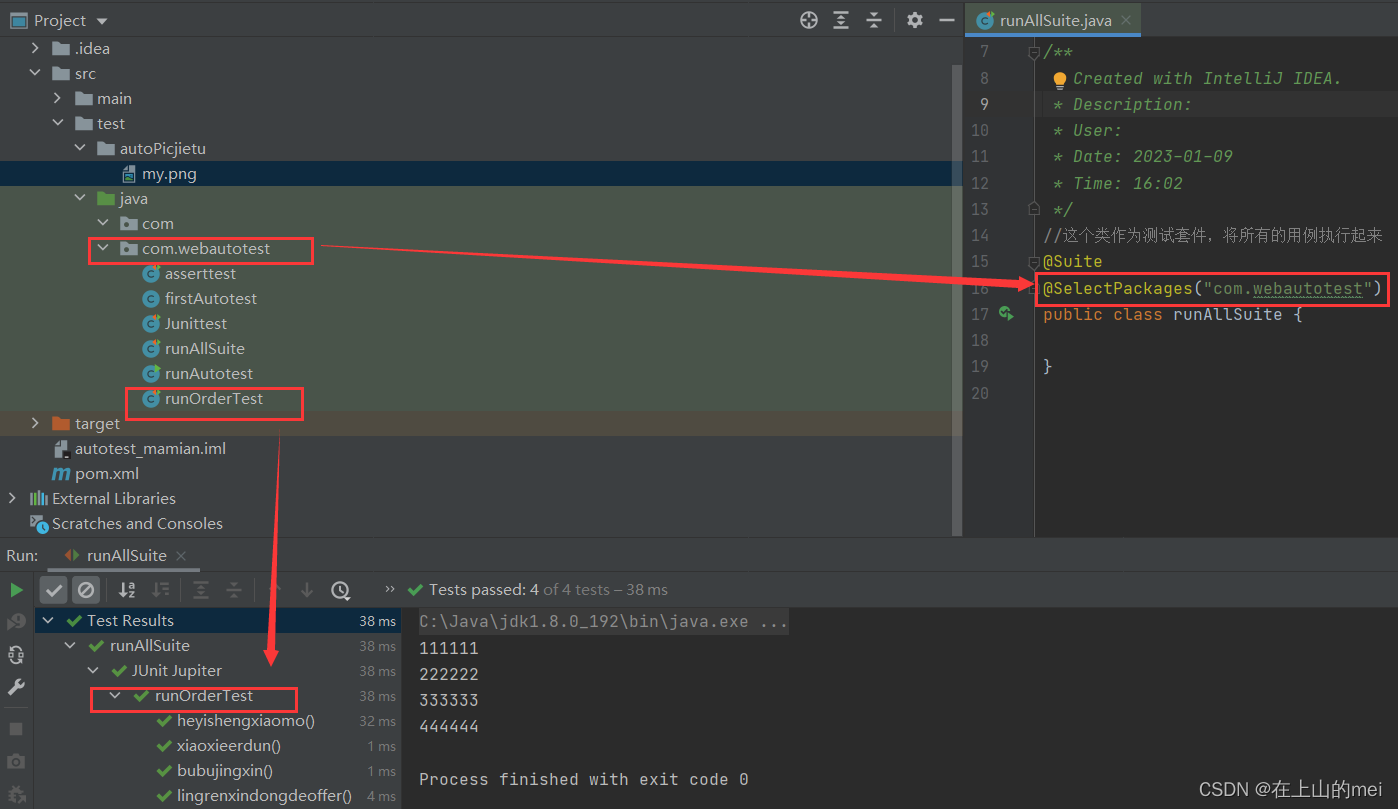Sort test results alphabetically
The height and width of the screenshot is (809, 1398).
[126, 589]
